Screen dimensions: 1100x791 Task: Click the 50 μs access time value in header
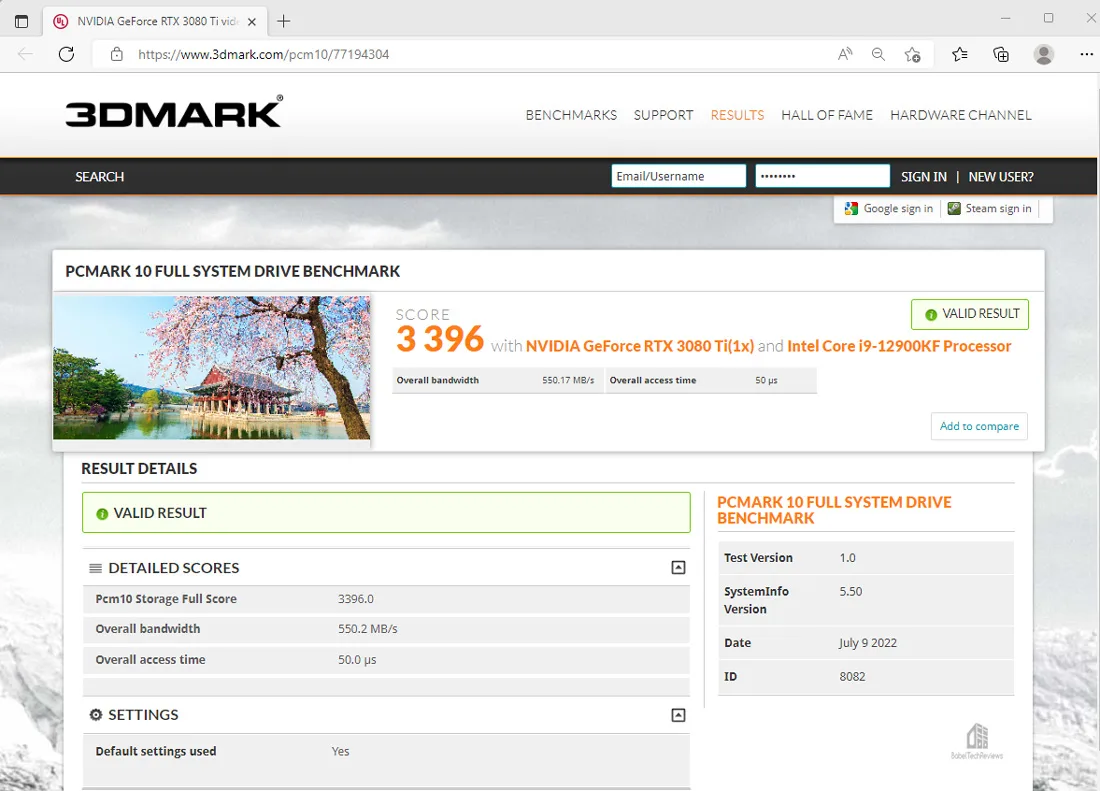click(766, 380)
